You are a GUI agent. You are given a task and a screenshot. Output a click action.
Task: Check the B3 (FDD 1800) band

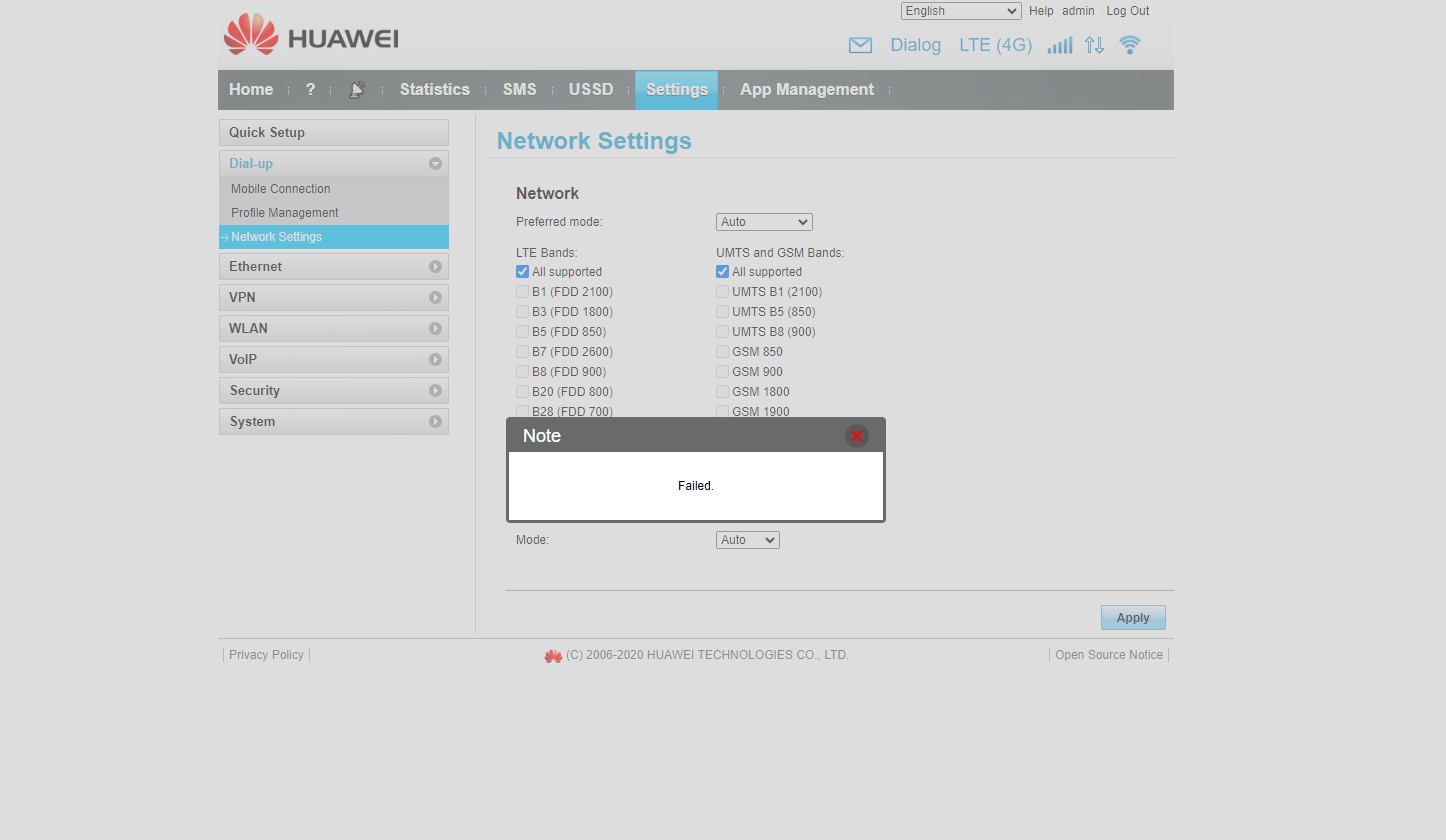click(522, 312)
